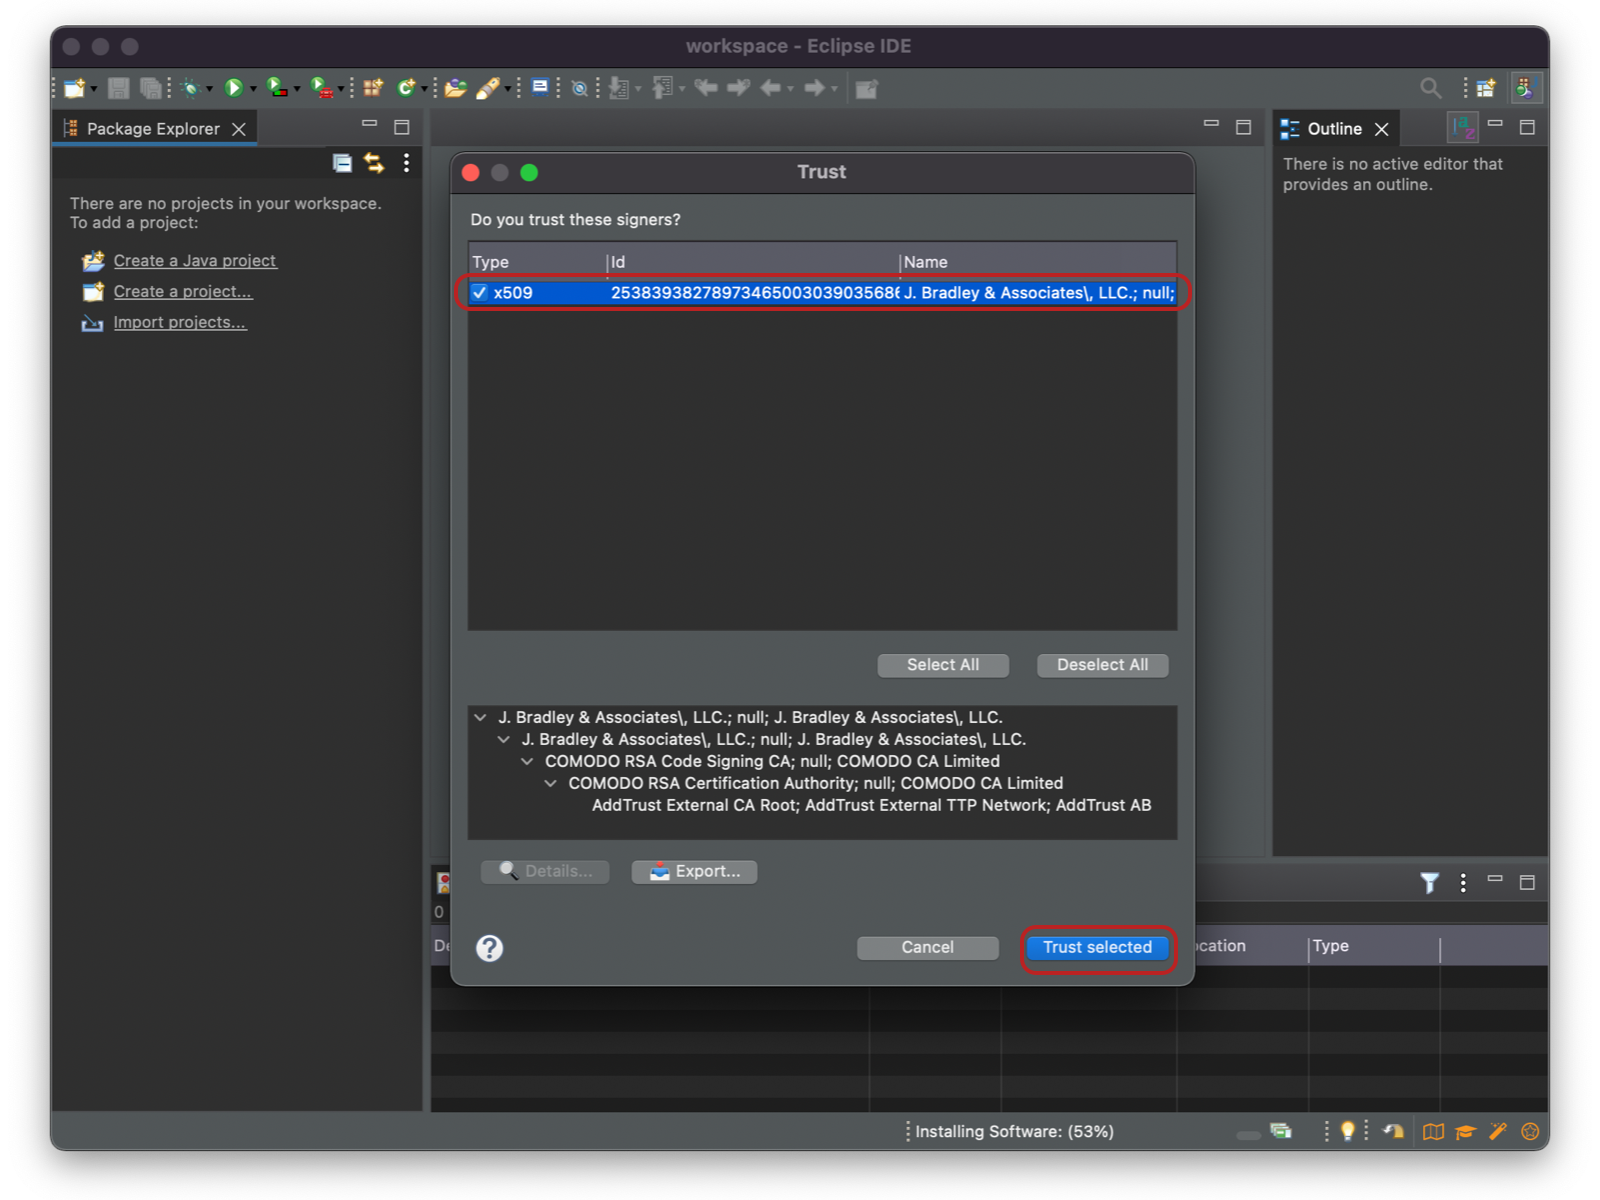Click the Installing Software progress status text
Image resolution: width=1600 pixels, height=1200 pixels.
point(1014,1132)
